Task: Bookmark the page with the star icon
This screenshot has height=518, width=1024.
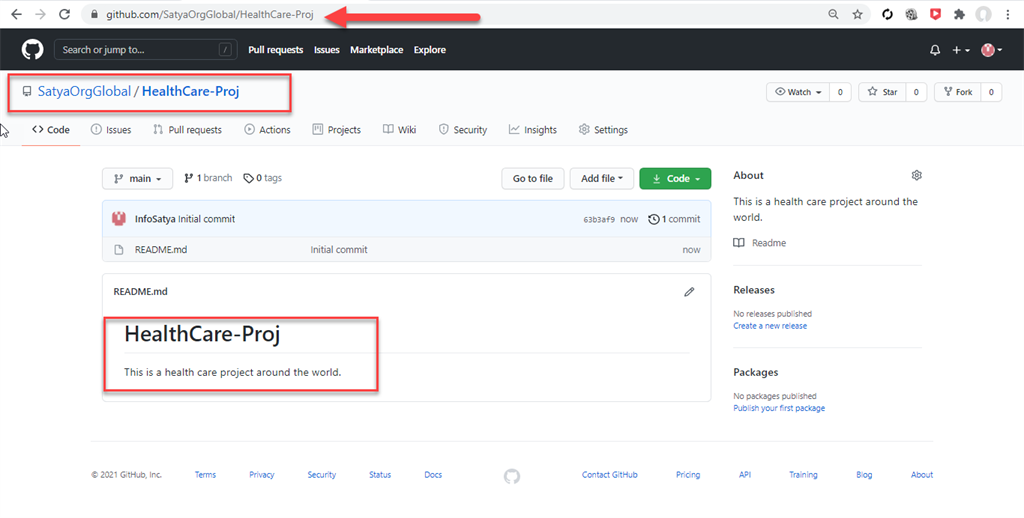Action: (857, 14)
